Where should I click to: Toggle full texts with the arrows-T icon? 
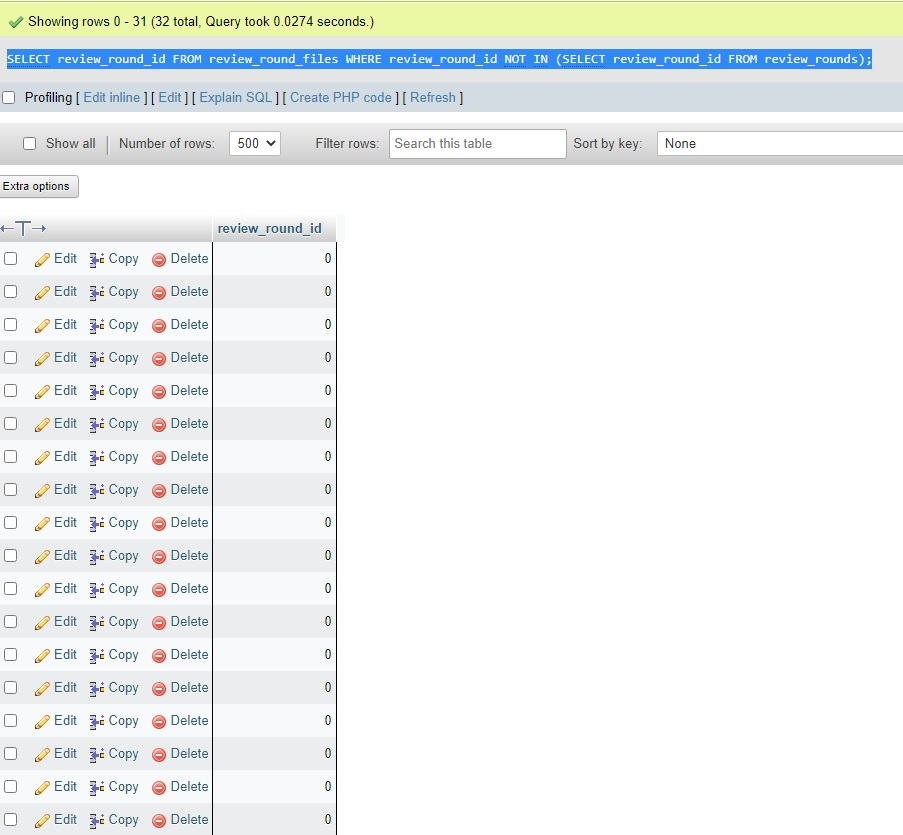point(23,229)
